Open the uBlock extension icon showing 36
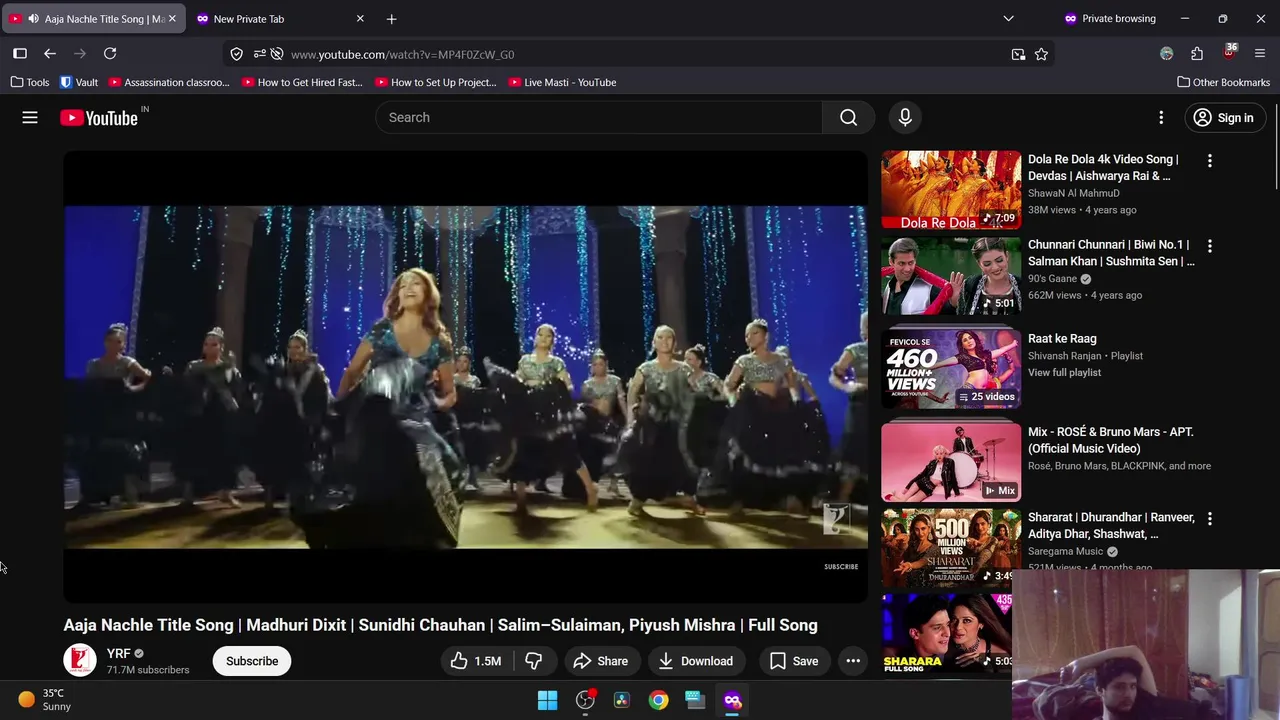Viewport: 1280px width, 720px height. [x=1229, y=52]
